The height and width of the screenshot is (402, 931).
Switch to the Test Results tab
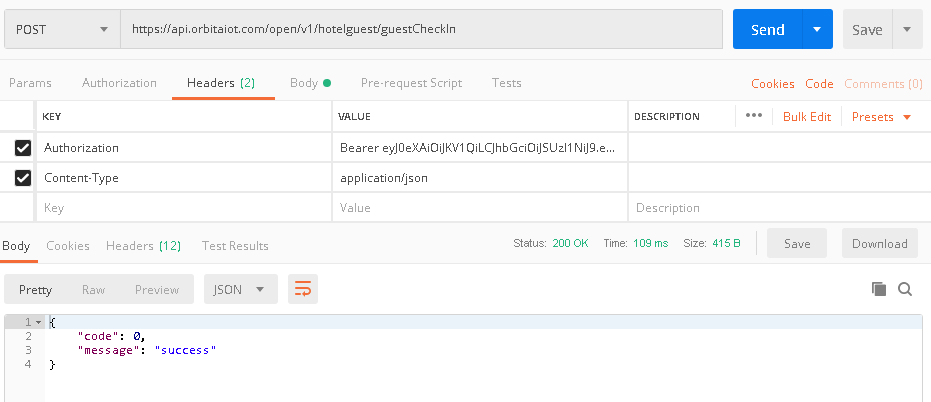[x=235, y=245]
